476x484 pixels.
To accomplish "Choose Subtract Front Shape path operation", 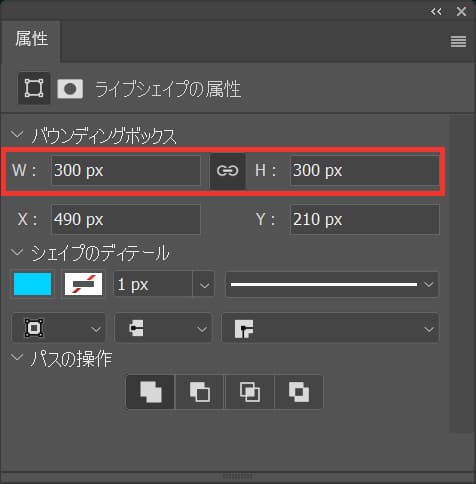I will (x=200, y=392).
